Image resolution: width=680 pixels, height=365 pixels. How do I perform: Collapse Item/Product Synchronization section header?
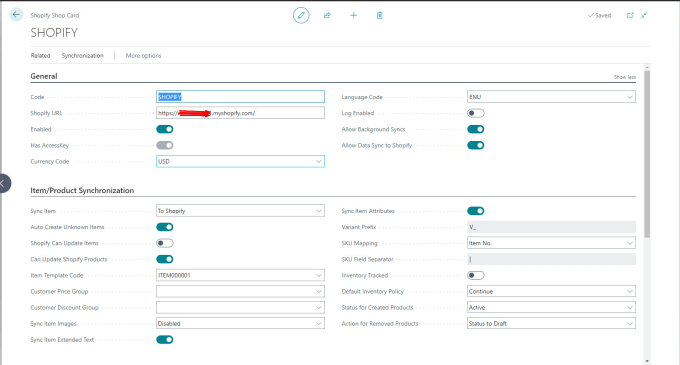82,190
